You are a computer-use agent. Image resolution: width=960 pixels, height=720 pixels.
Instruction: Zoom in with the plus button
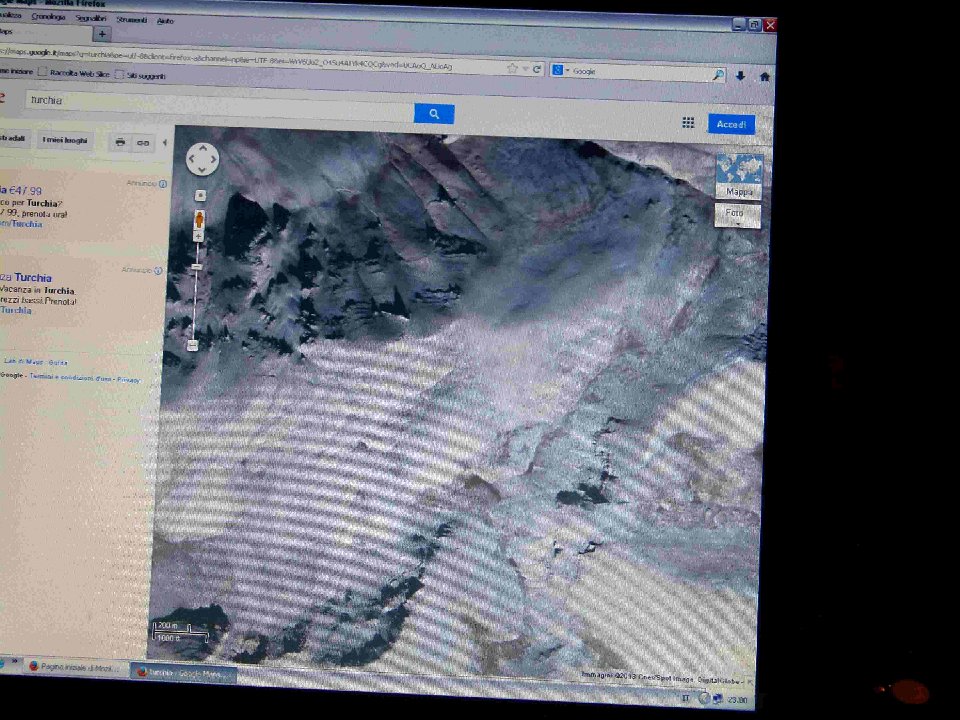[198, 236]
